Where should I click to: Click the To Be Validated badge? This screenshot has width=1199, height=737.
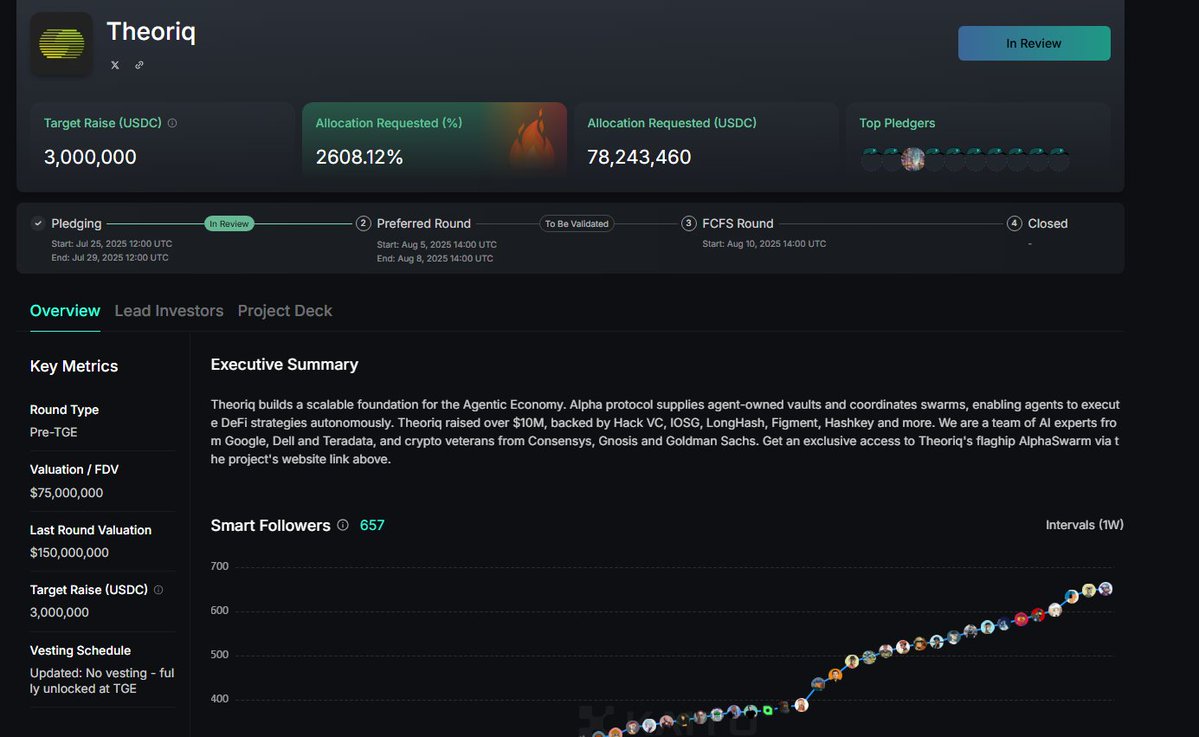coord(577,224)
